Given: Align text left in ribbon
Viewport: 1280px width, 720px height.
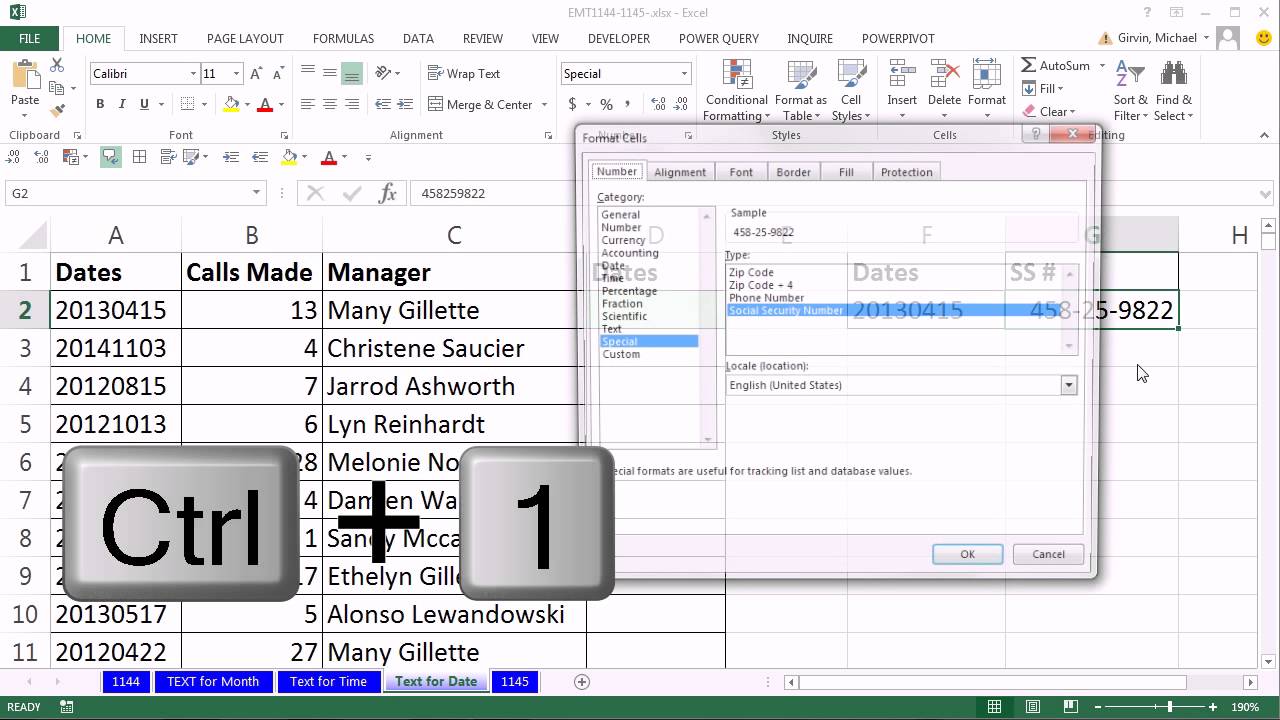Looking at the screenshot, I should (307, 104).
